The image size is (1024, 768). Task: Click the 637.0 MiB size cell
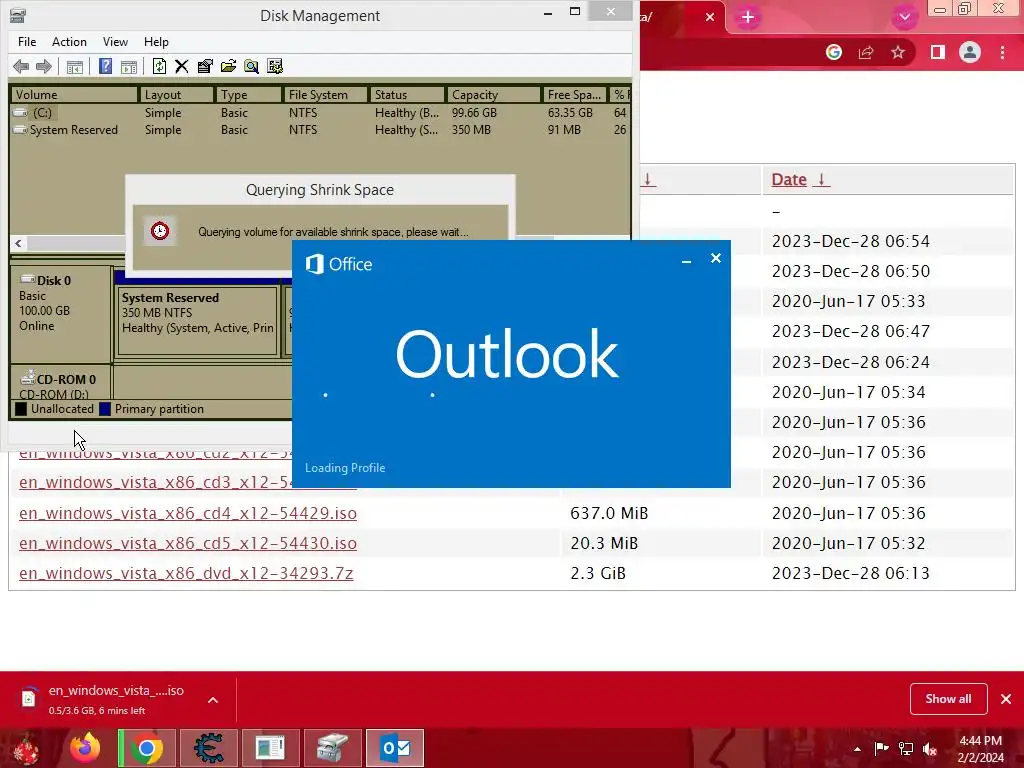coord(609,513)
